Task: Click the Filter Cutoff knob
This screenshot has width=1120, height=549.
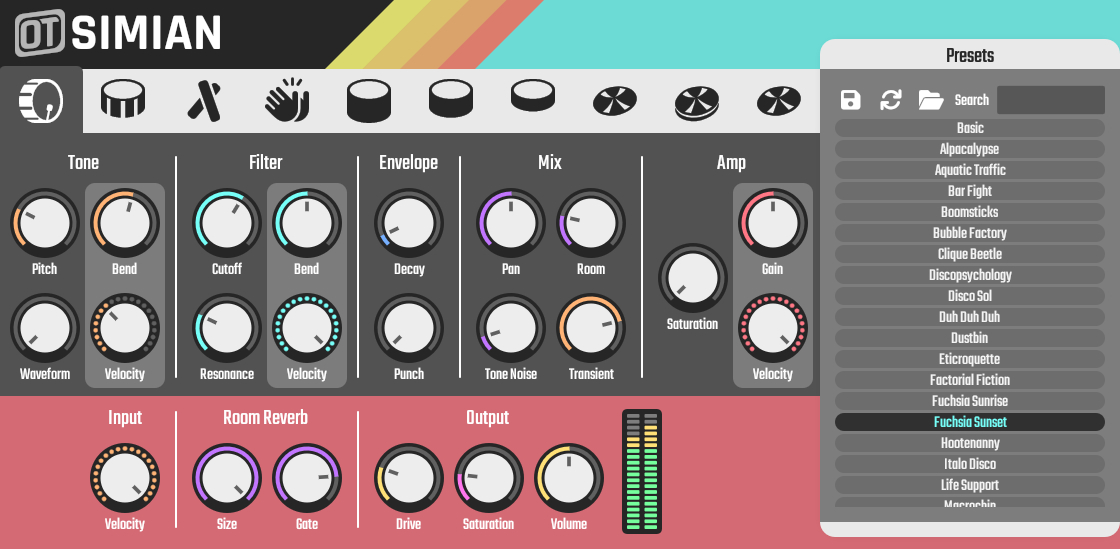Action: pos(226,223)
